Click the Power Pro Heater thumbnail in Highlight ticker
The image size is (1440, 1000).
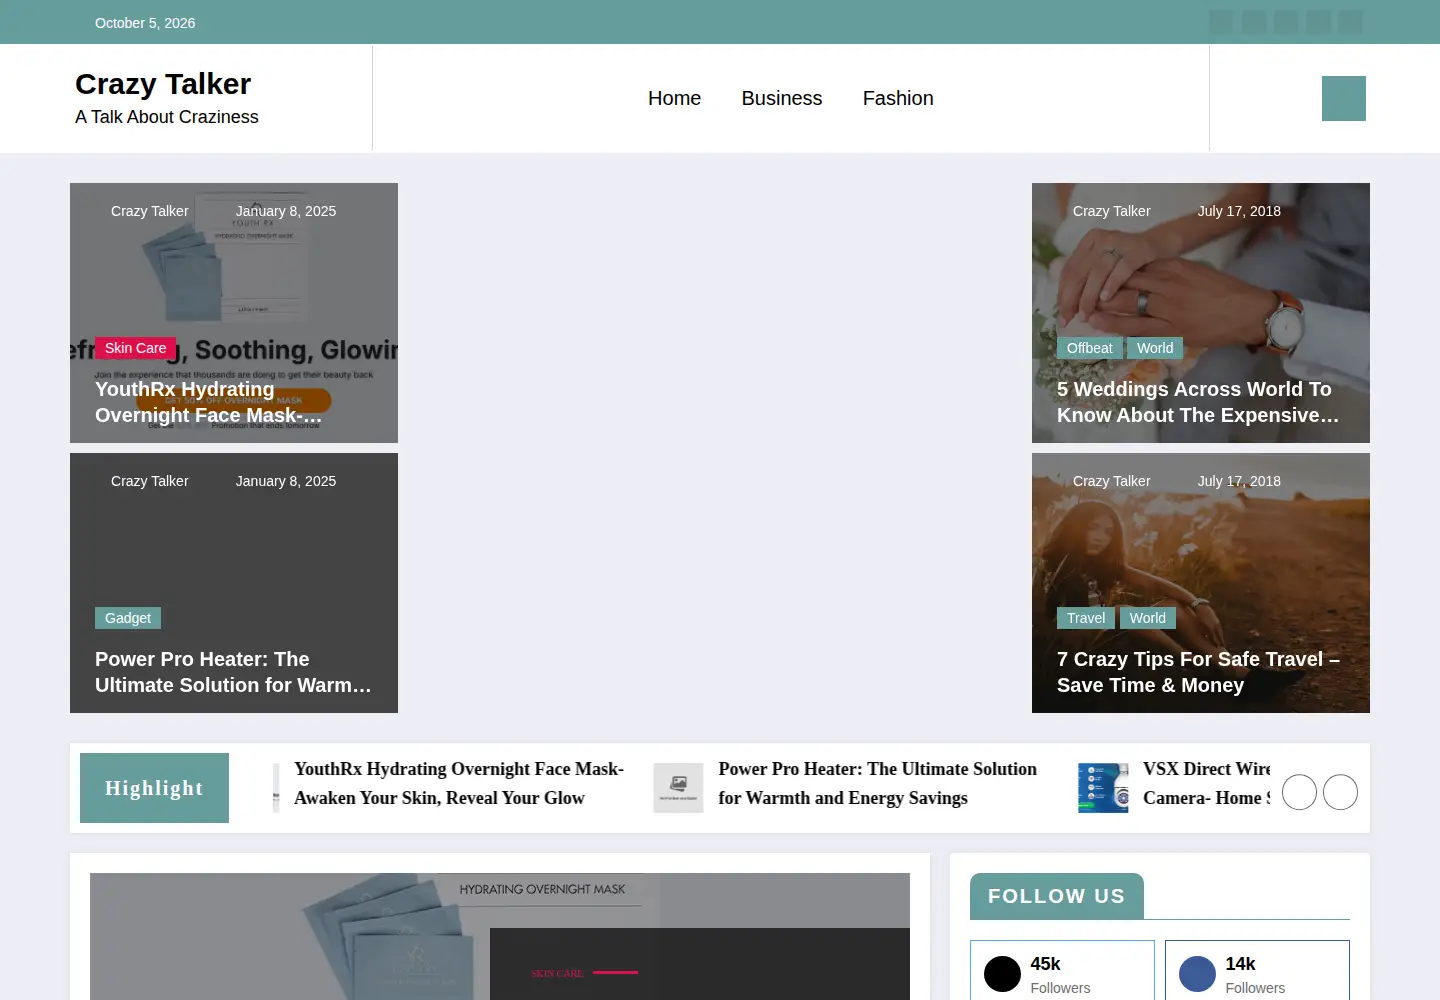pyautogui.click(x=678, y=788)
